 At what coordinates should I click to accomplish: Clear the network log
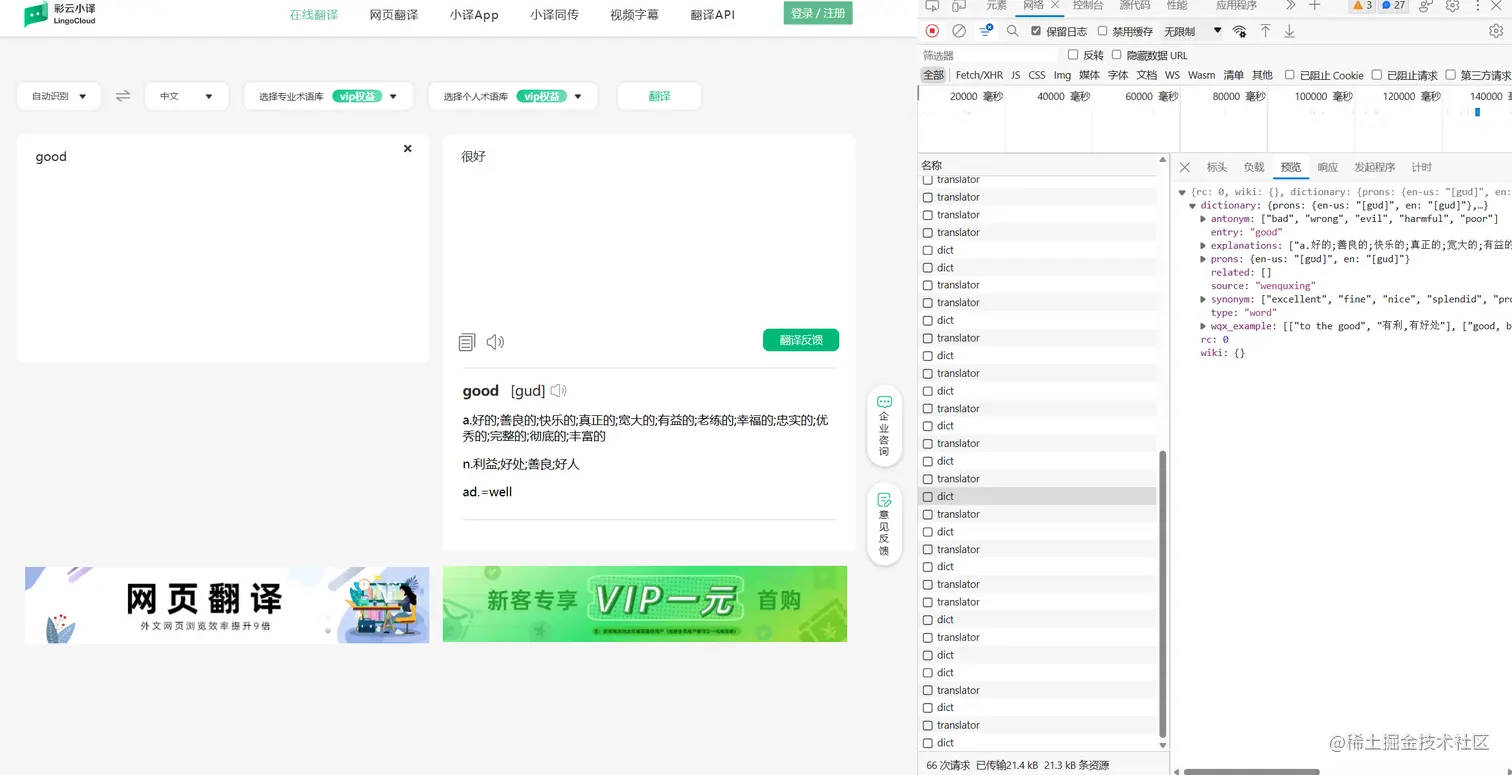(x=959, y=31)
